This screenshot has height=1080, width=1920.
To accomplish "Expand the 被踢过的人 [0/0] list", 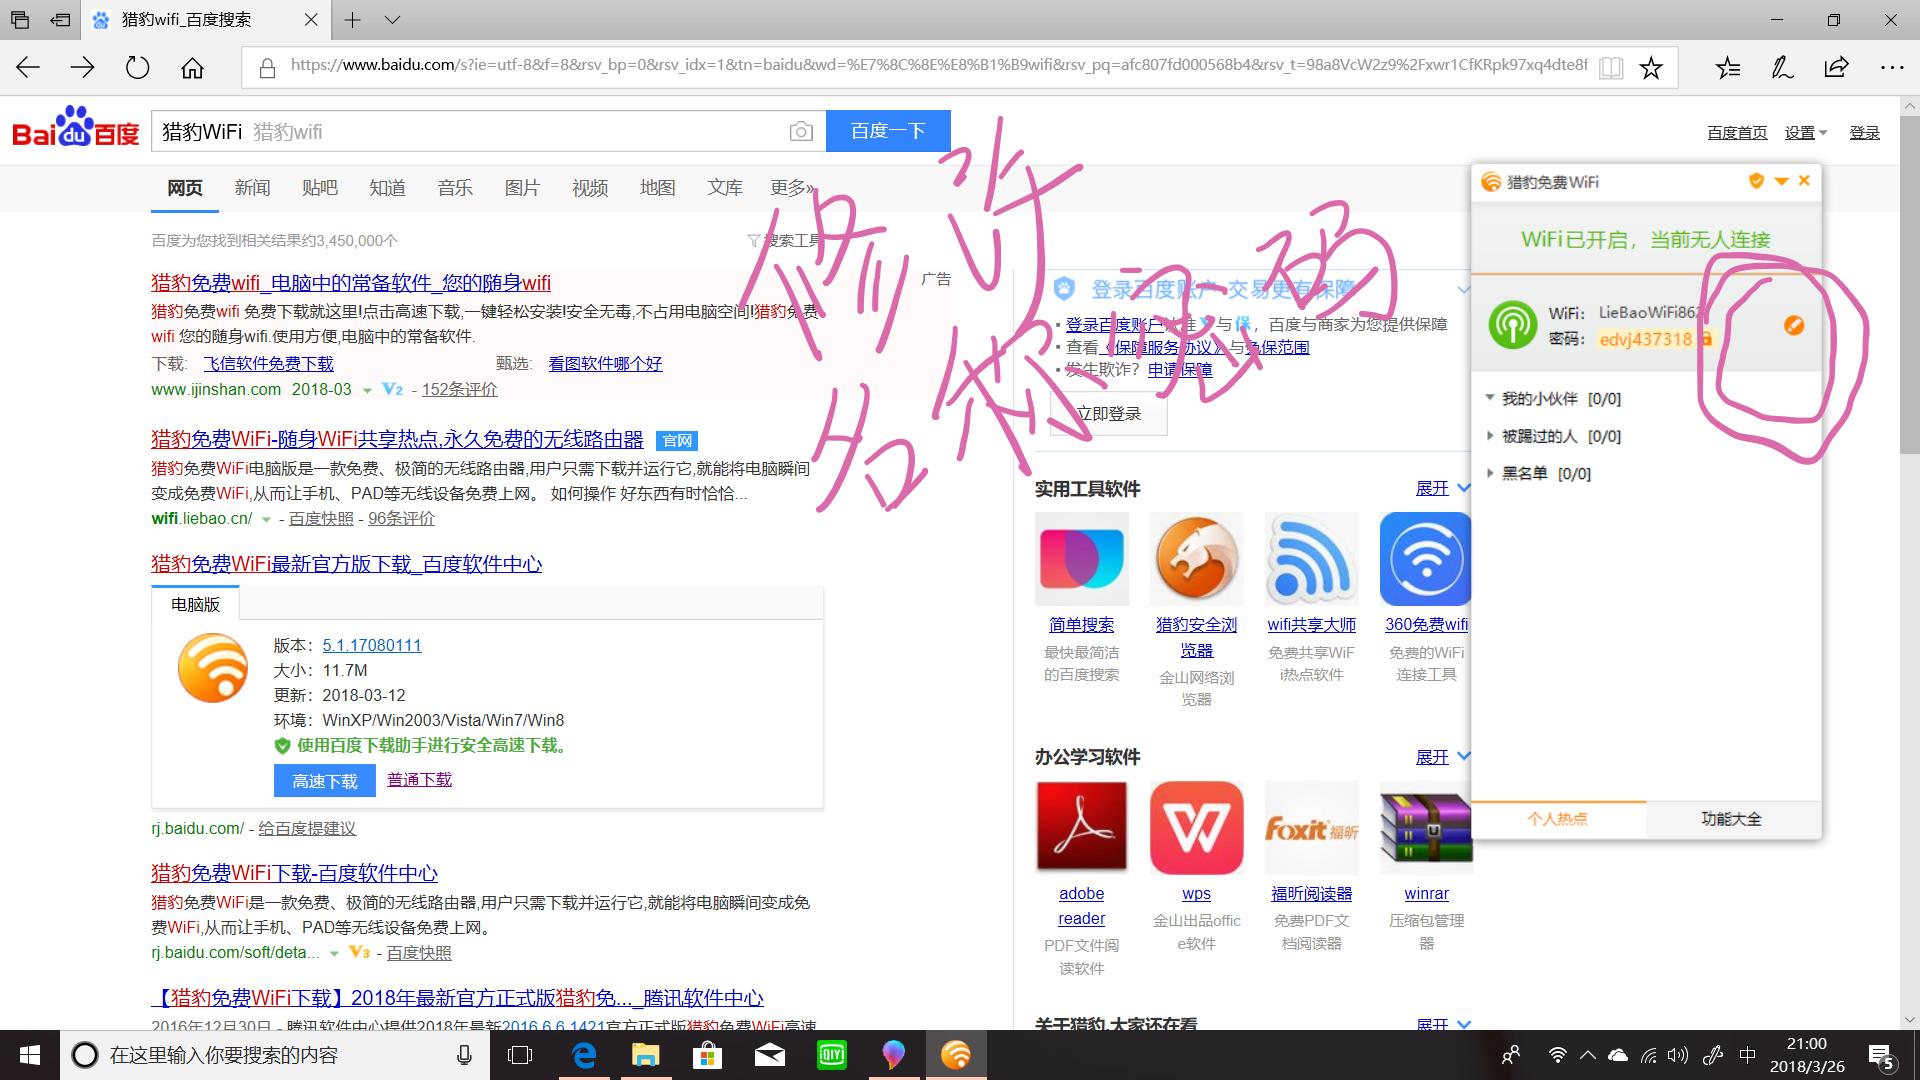I will (1489, 436).
